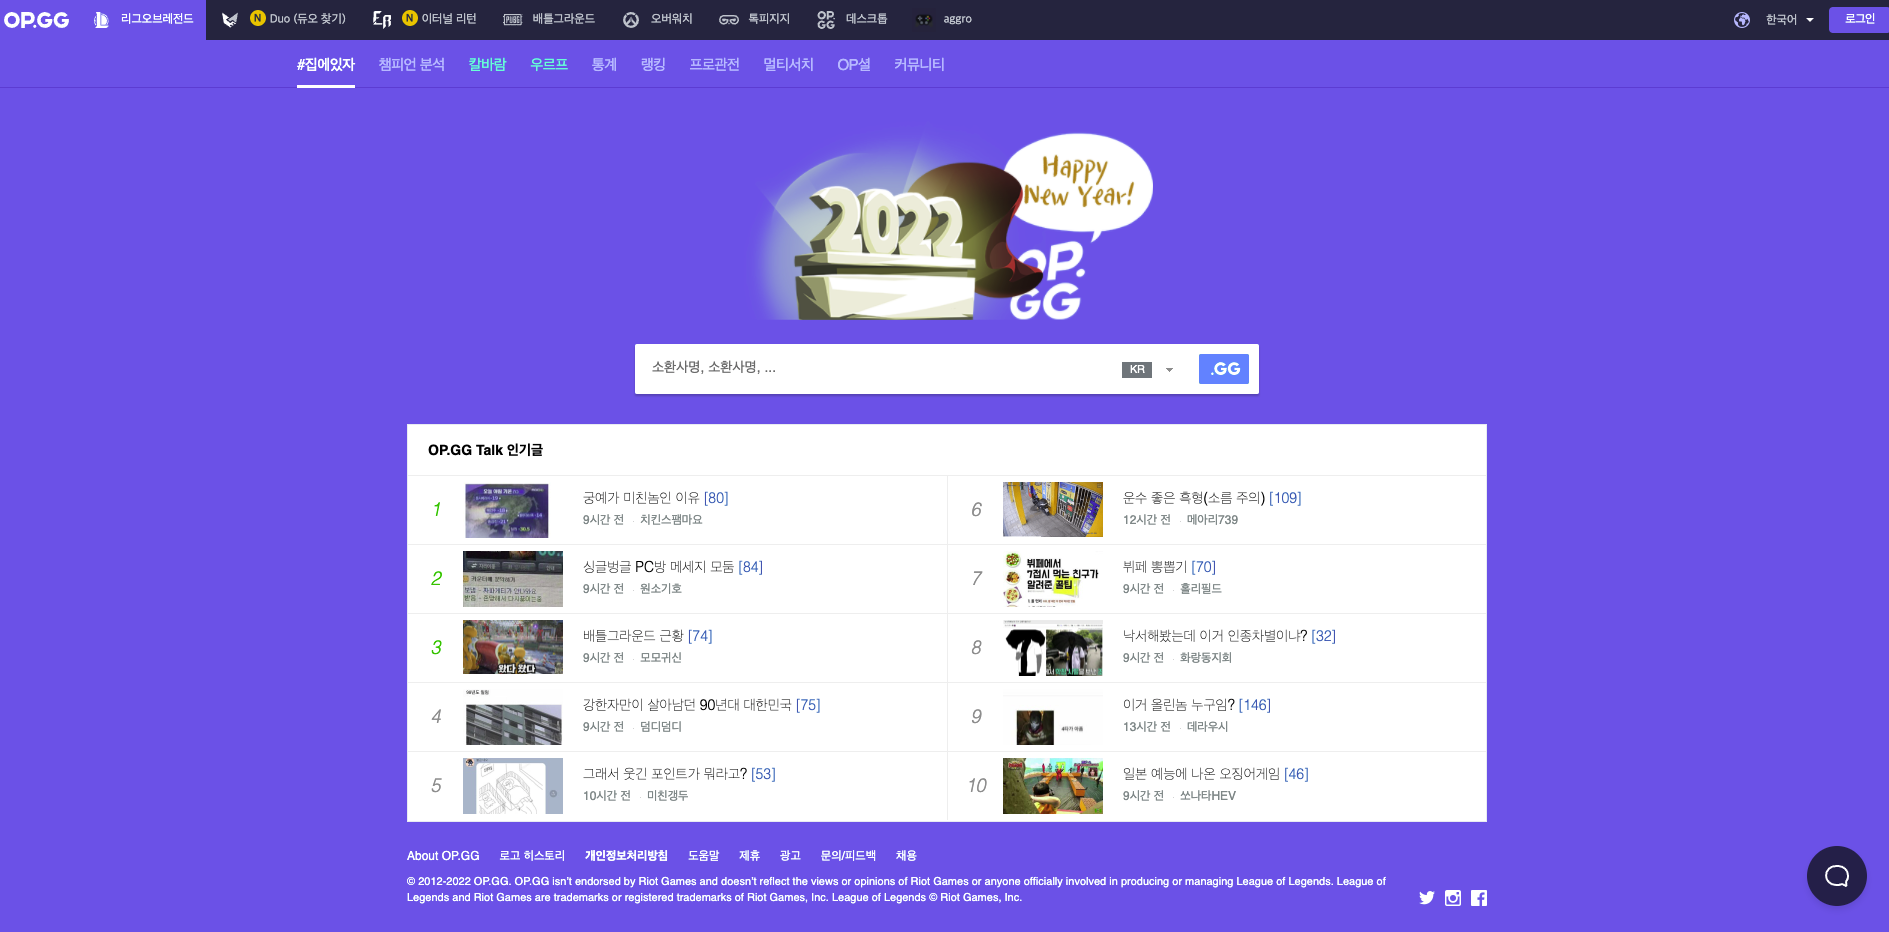Select the 커뮤니티 tab
The width and height of the screenshot is (1889, 932).
[x=919, y=65]
